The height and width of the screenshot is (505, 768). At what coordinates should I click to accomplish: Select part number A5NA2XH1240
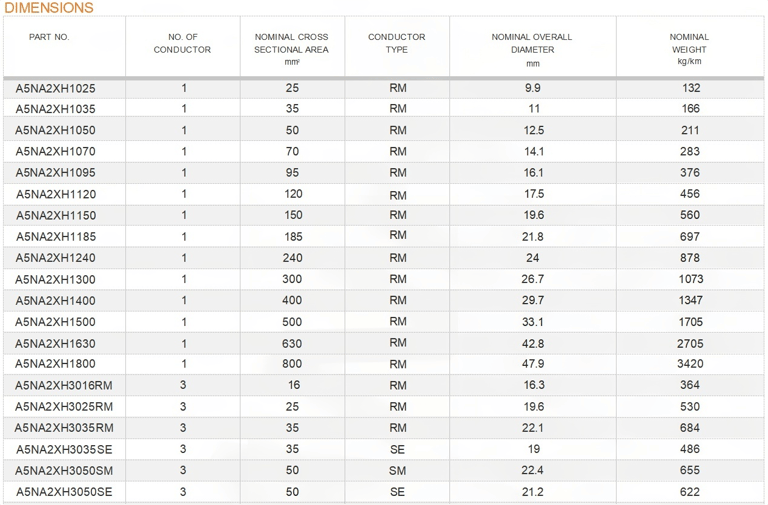pos(55,258)
